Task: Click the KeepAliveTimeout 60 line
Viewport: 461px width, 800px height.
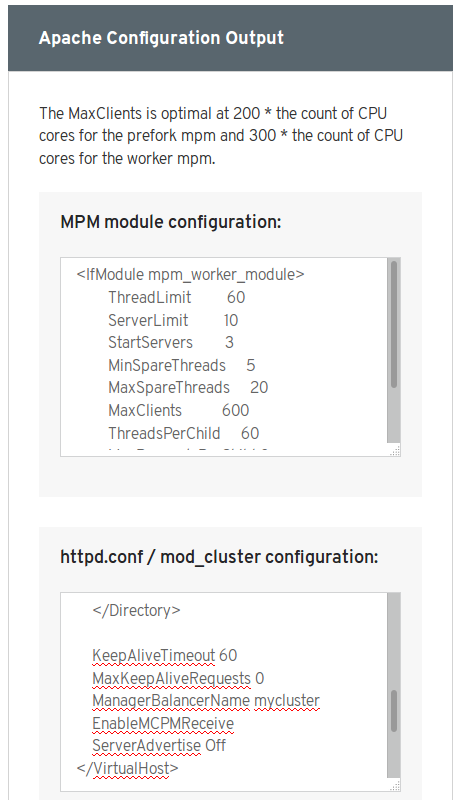Action: click(165, 656)
